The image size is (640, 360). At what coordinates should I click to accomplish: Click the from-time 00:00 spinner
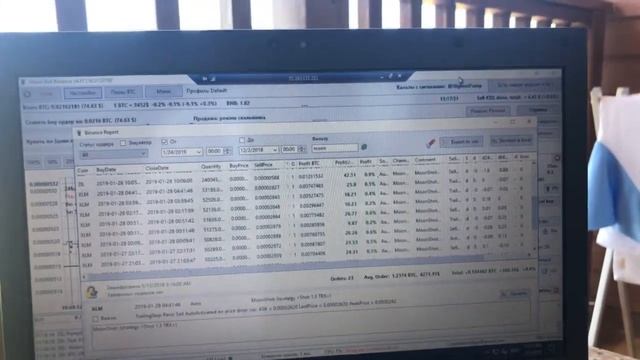(219, 151)
